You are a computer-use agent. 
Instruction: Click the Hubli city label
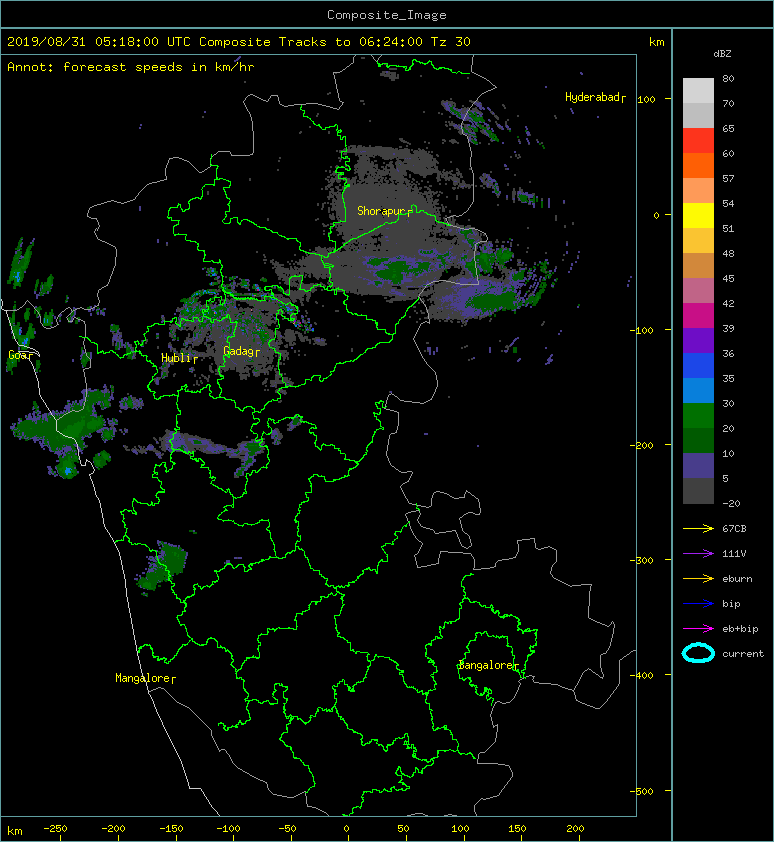point(179,358)
